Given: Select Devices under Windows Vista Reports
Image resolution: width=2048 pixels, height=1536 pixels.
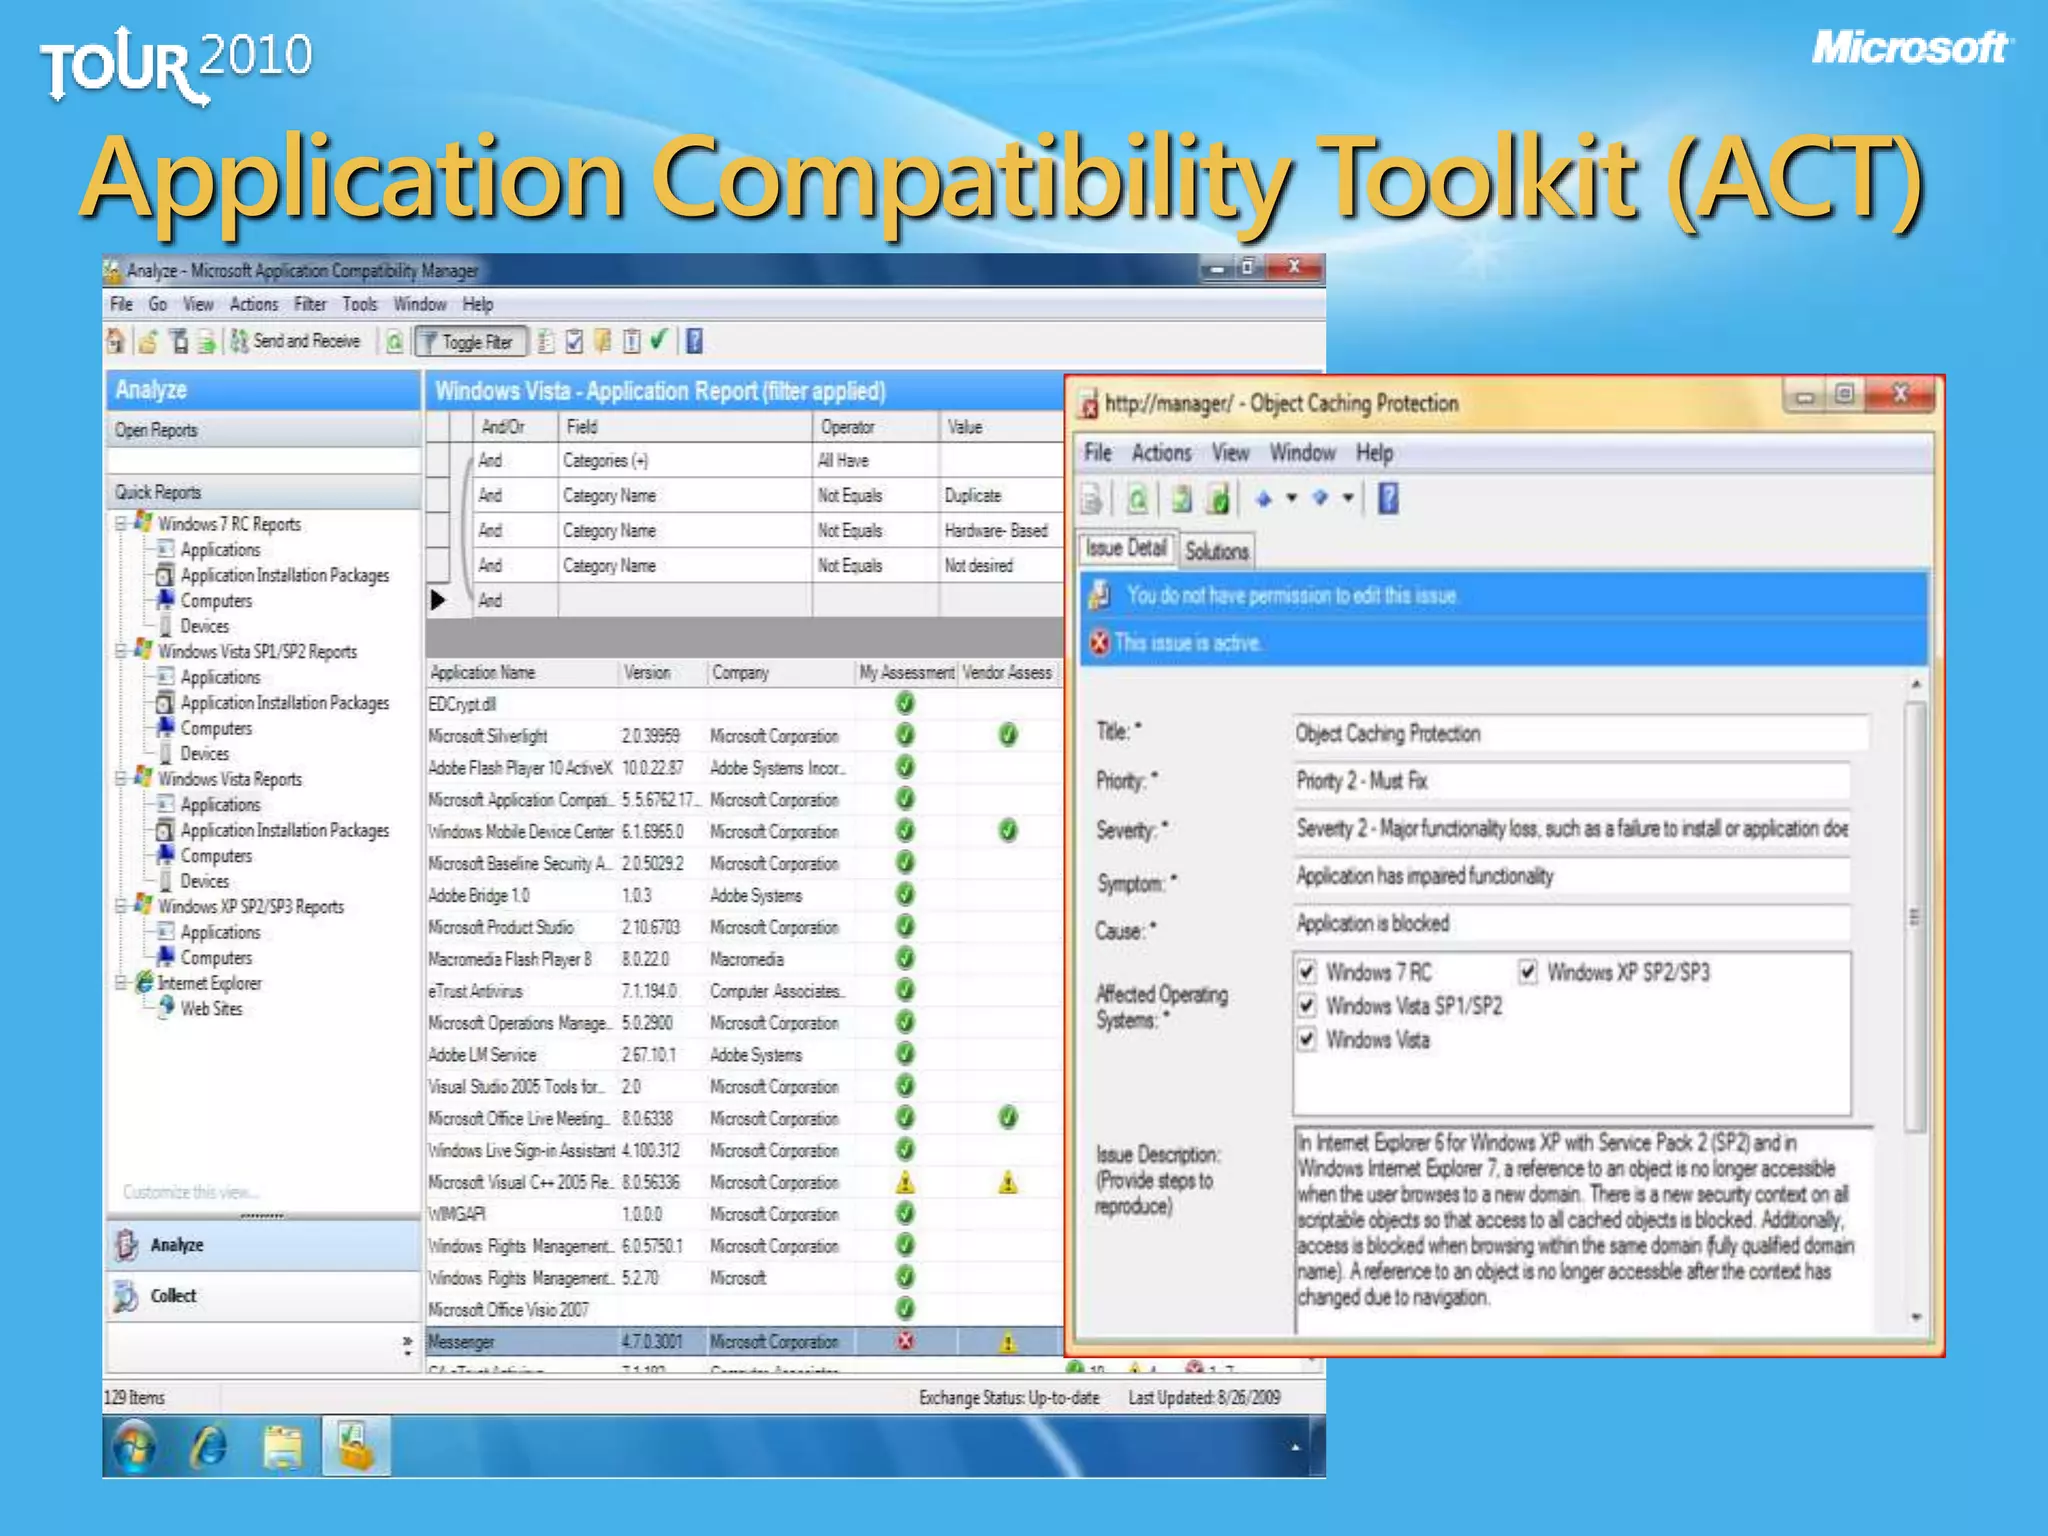Looking at the screenshot, I should click(204, 881).
